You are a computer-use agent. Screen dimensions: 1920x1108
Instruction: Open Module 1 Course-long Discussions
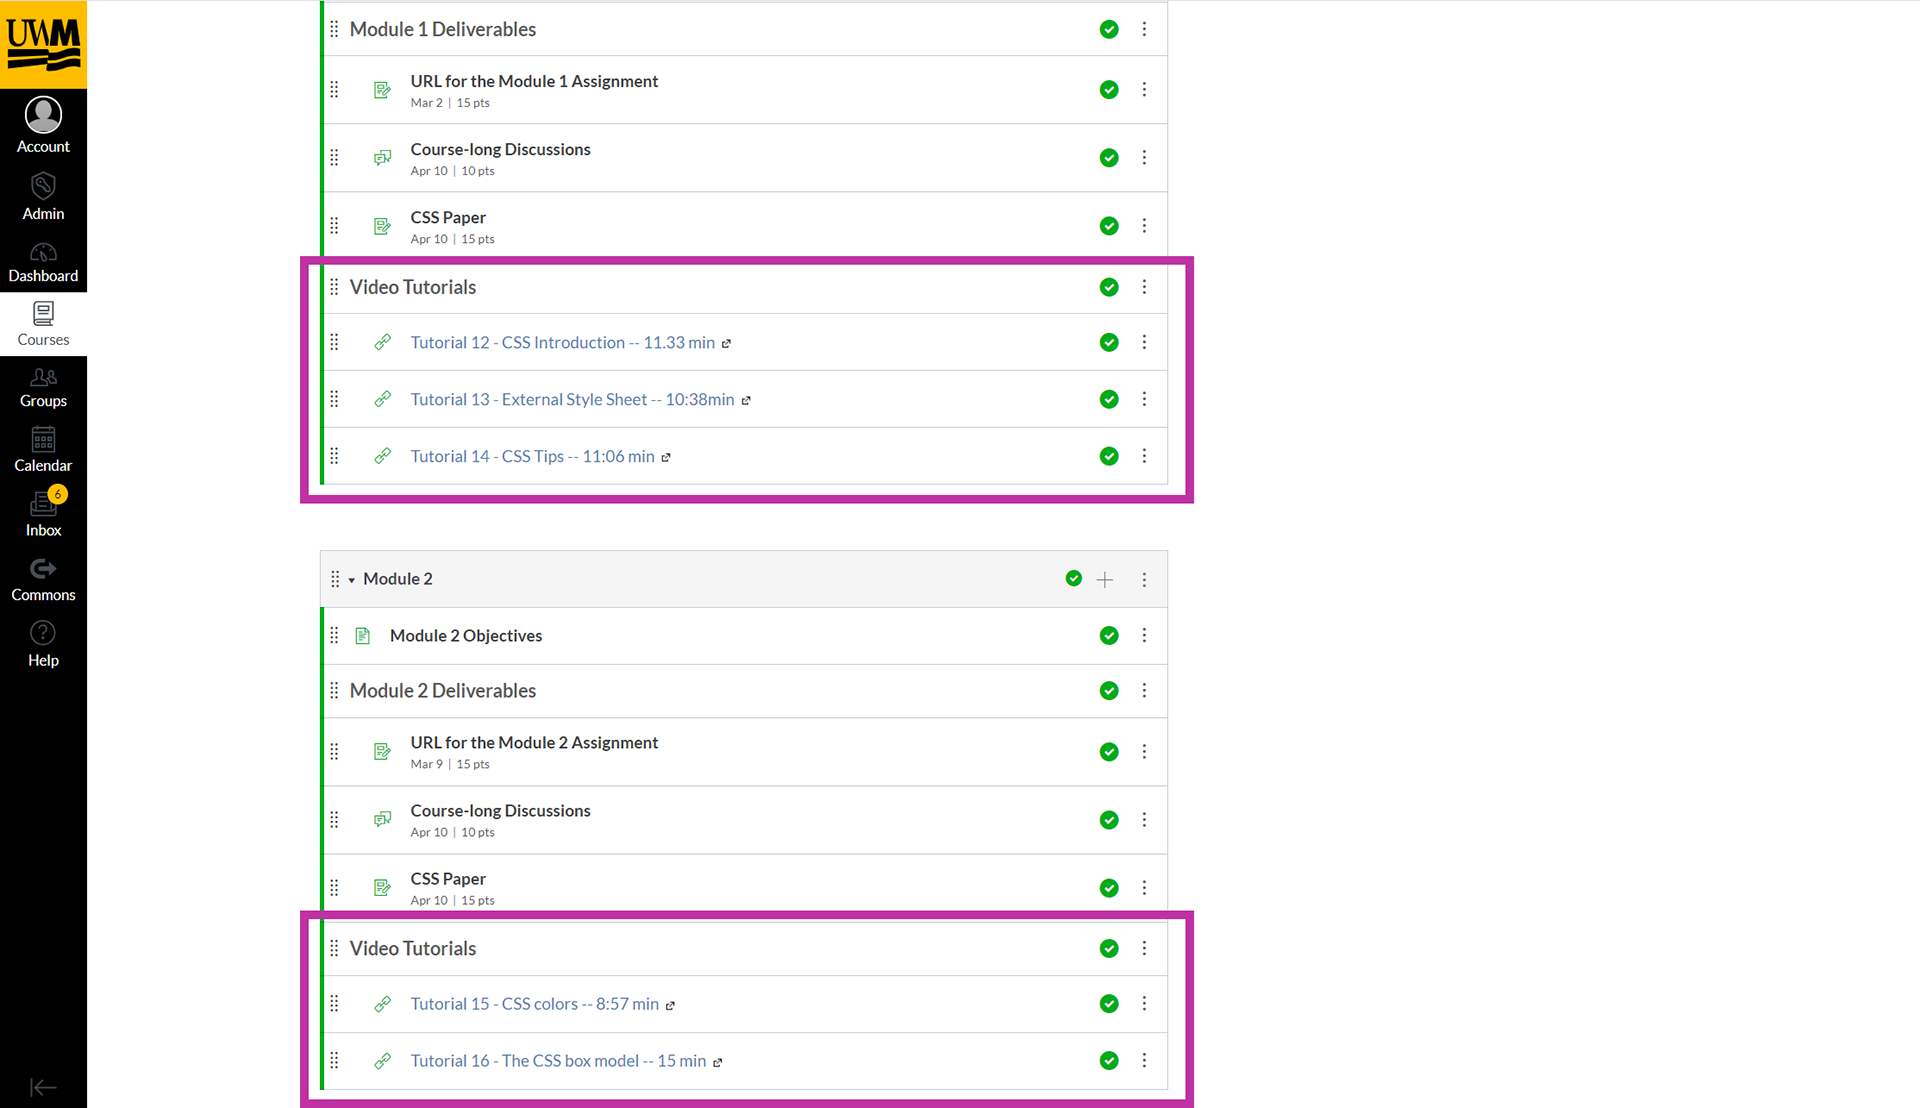tap(500, 149)
